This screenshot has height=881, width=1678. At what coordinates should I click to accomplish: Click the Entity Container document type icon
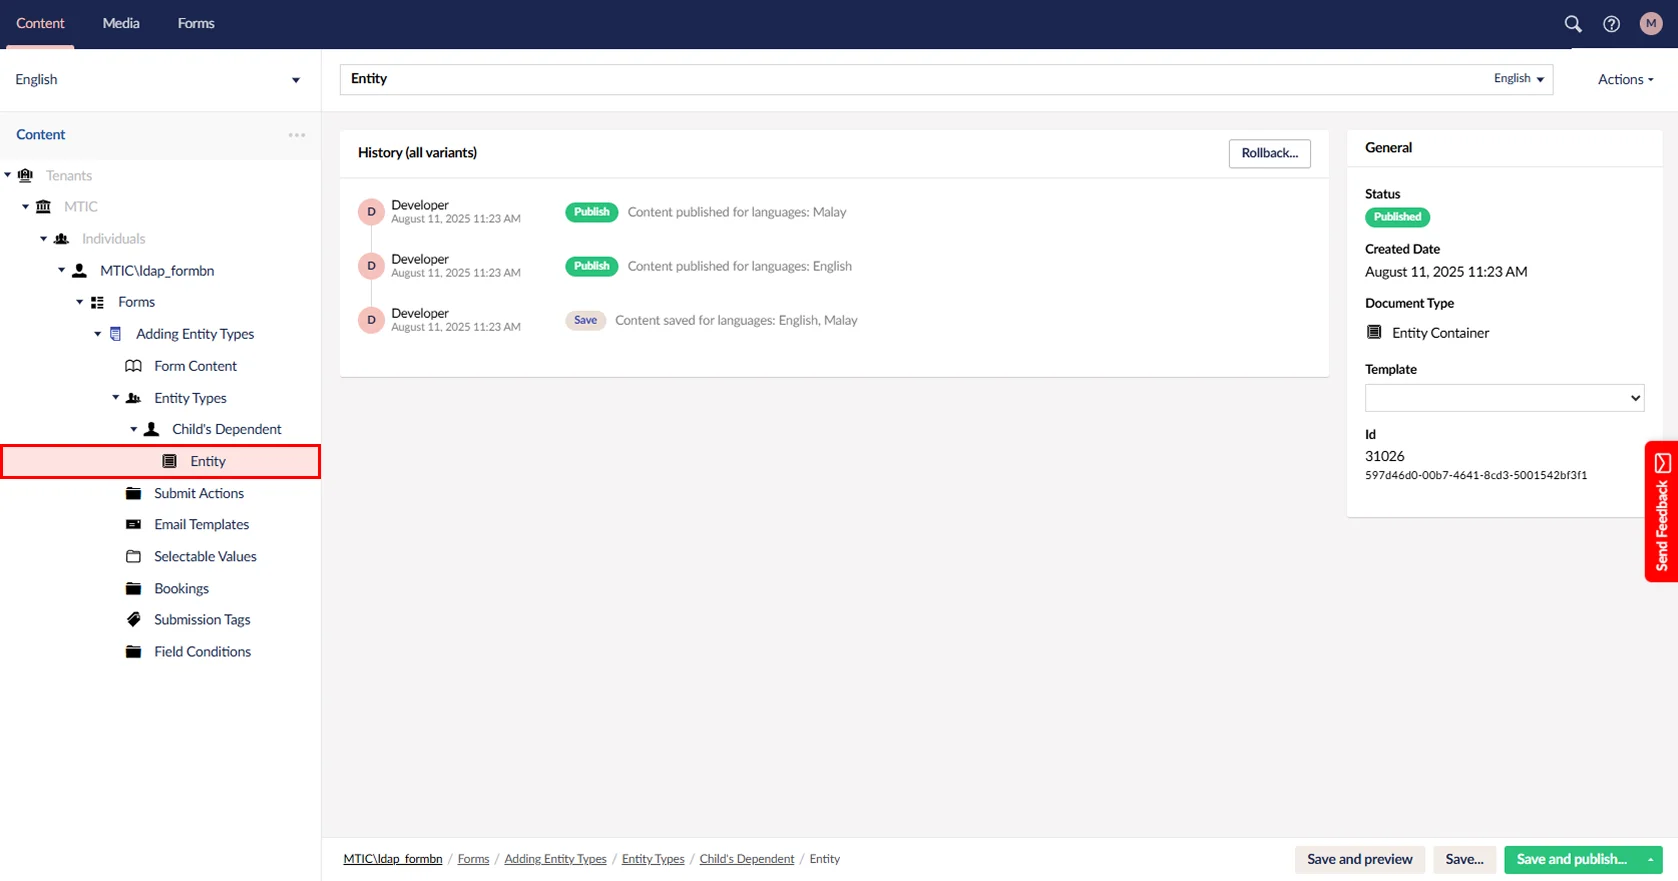click(1374, 332)
